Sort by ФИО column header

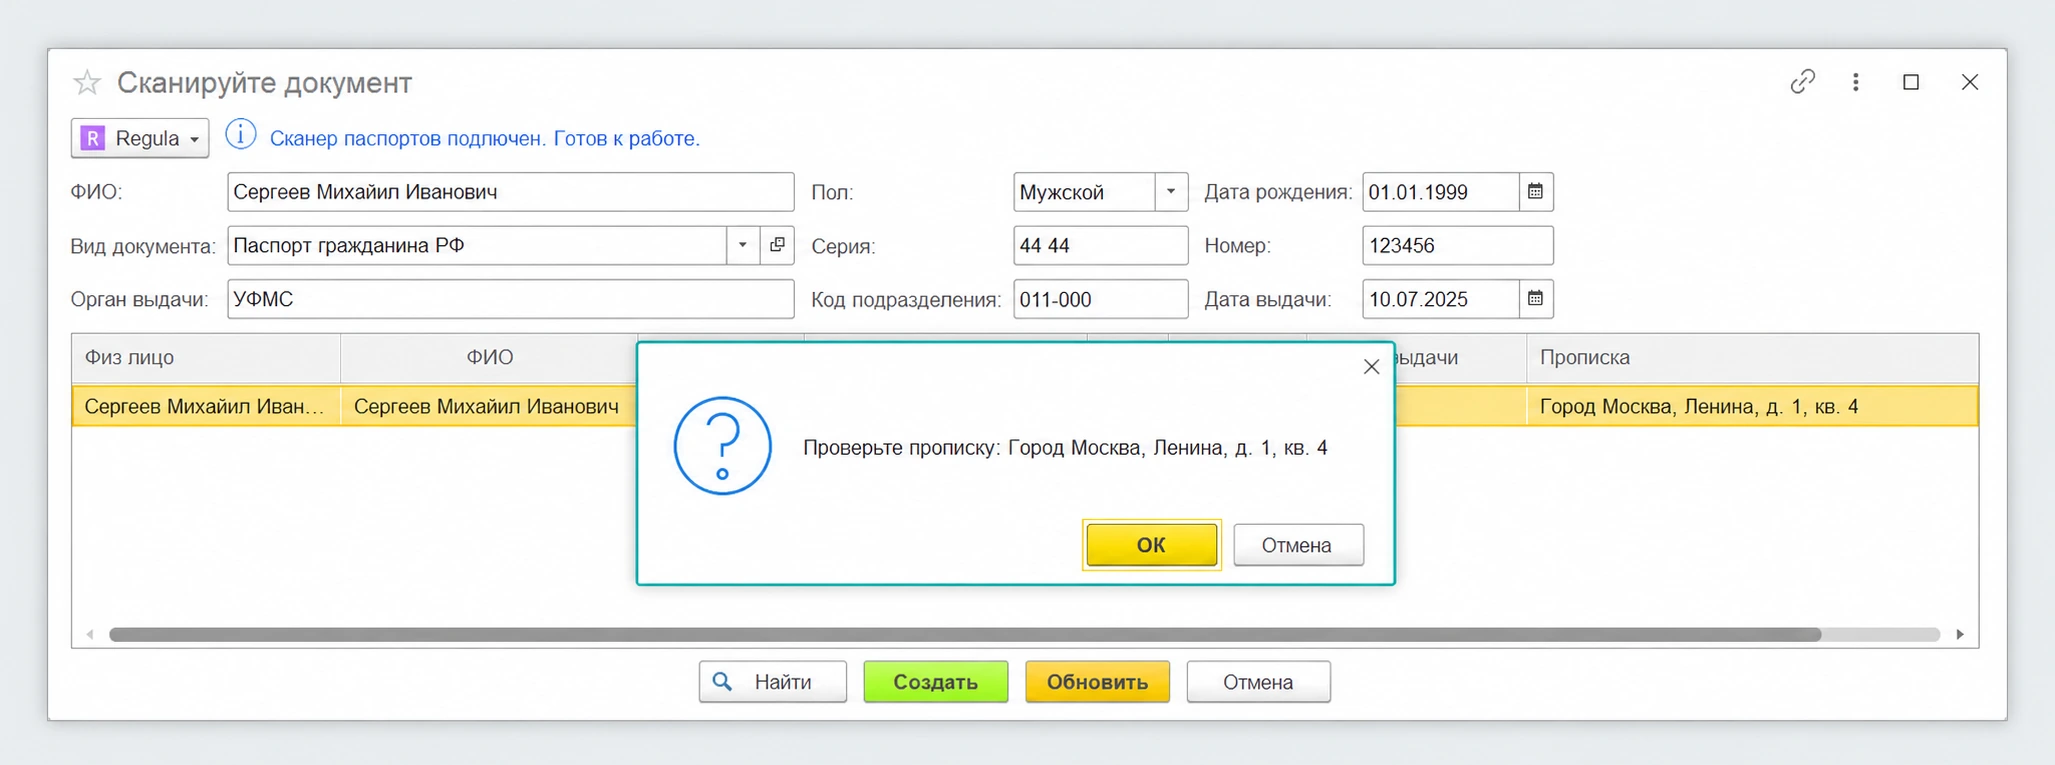489,358
